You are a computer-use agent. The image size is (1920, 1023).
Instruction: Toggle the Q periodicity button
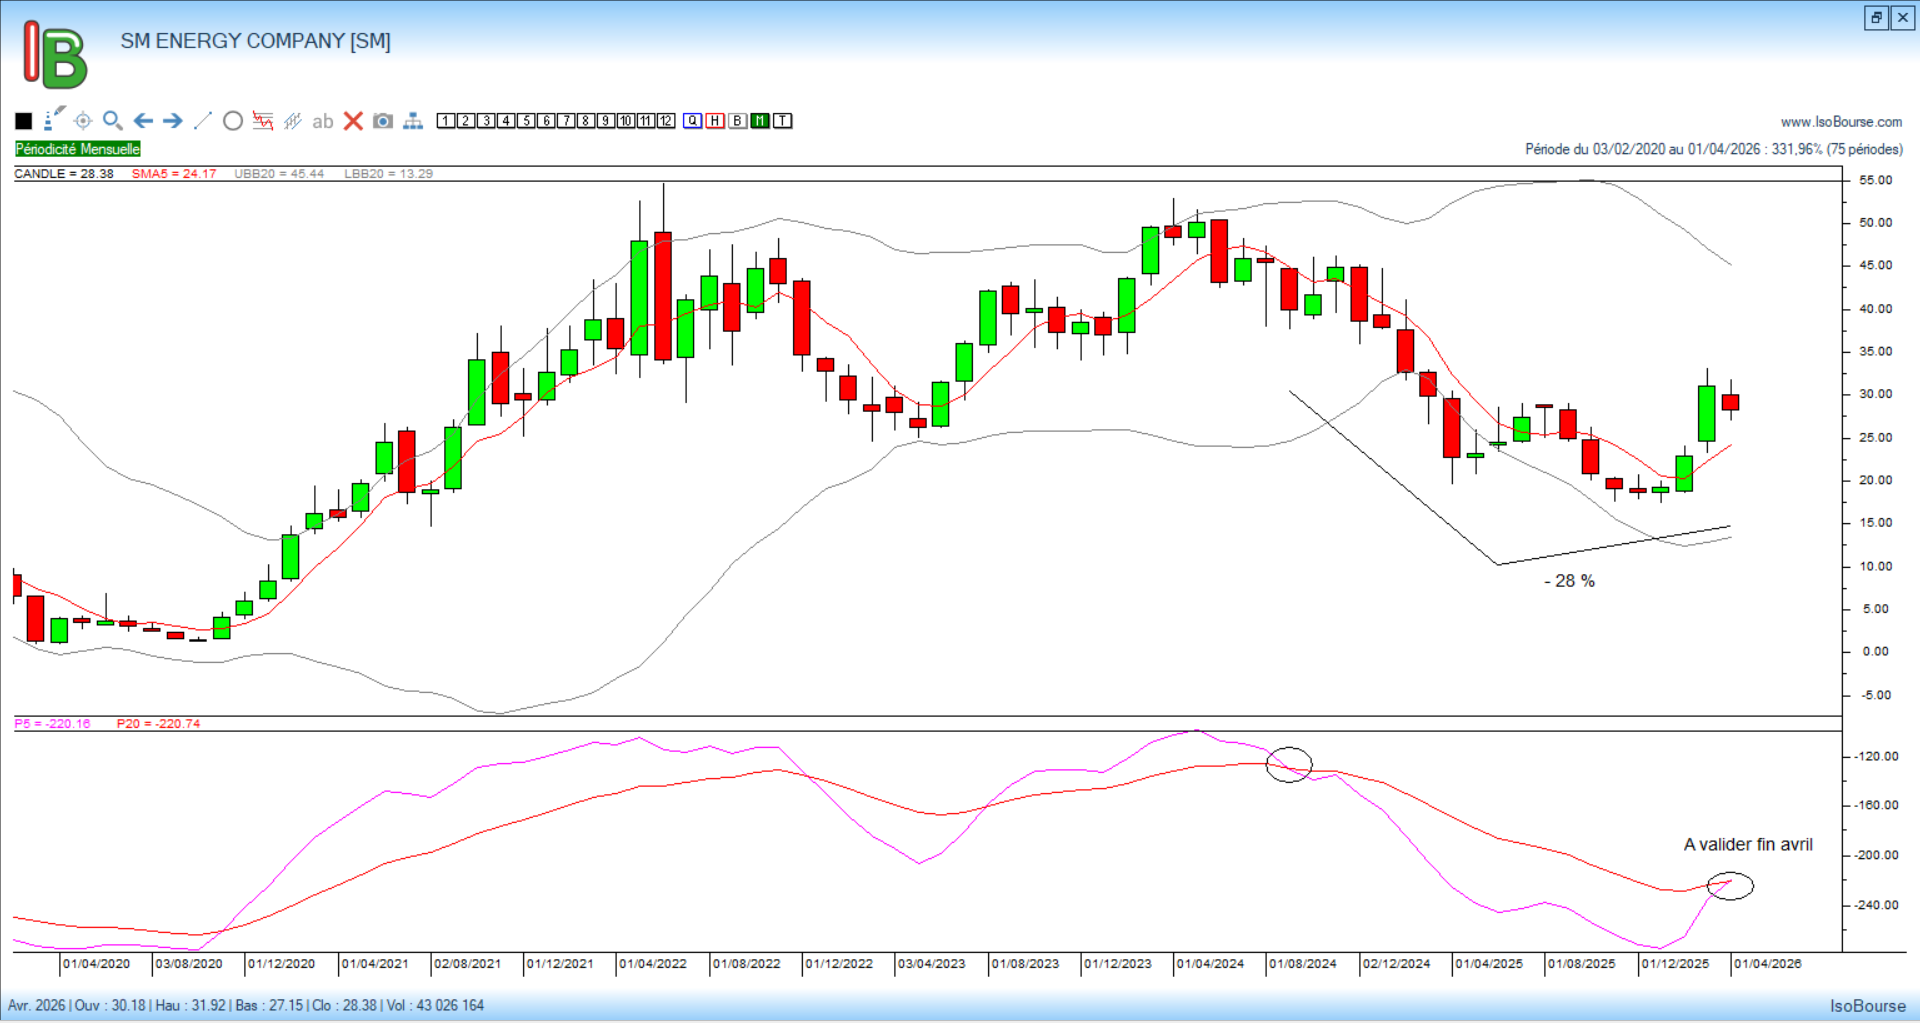[693, 121]
